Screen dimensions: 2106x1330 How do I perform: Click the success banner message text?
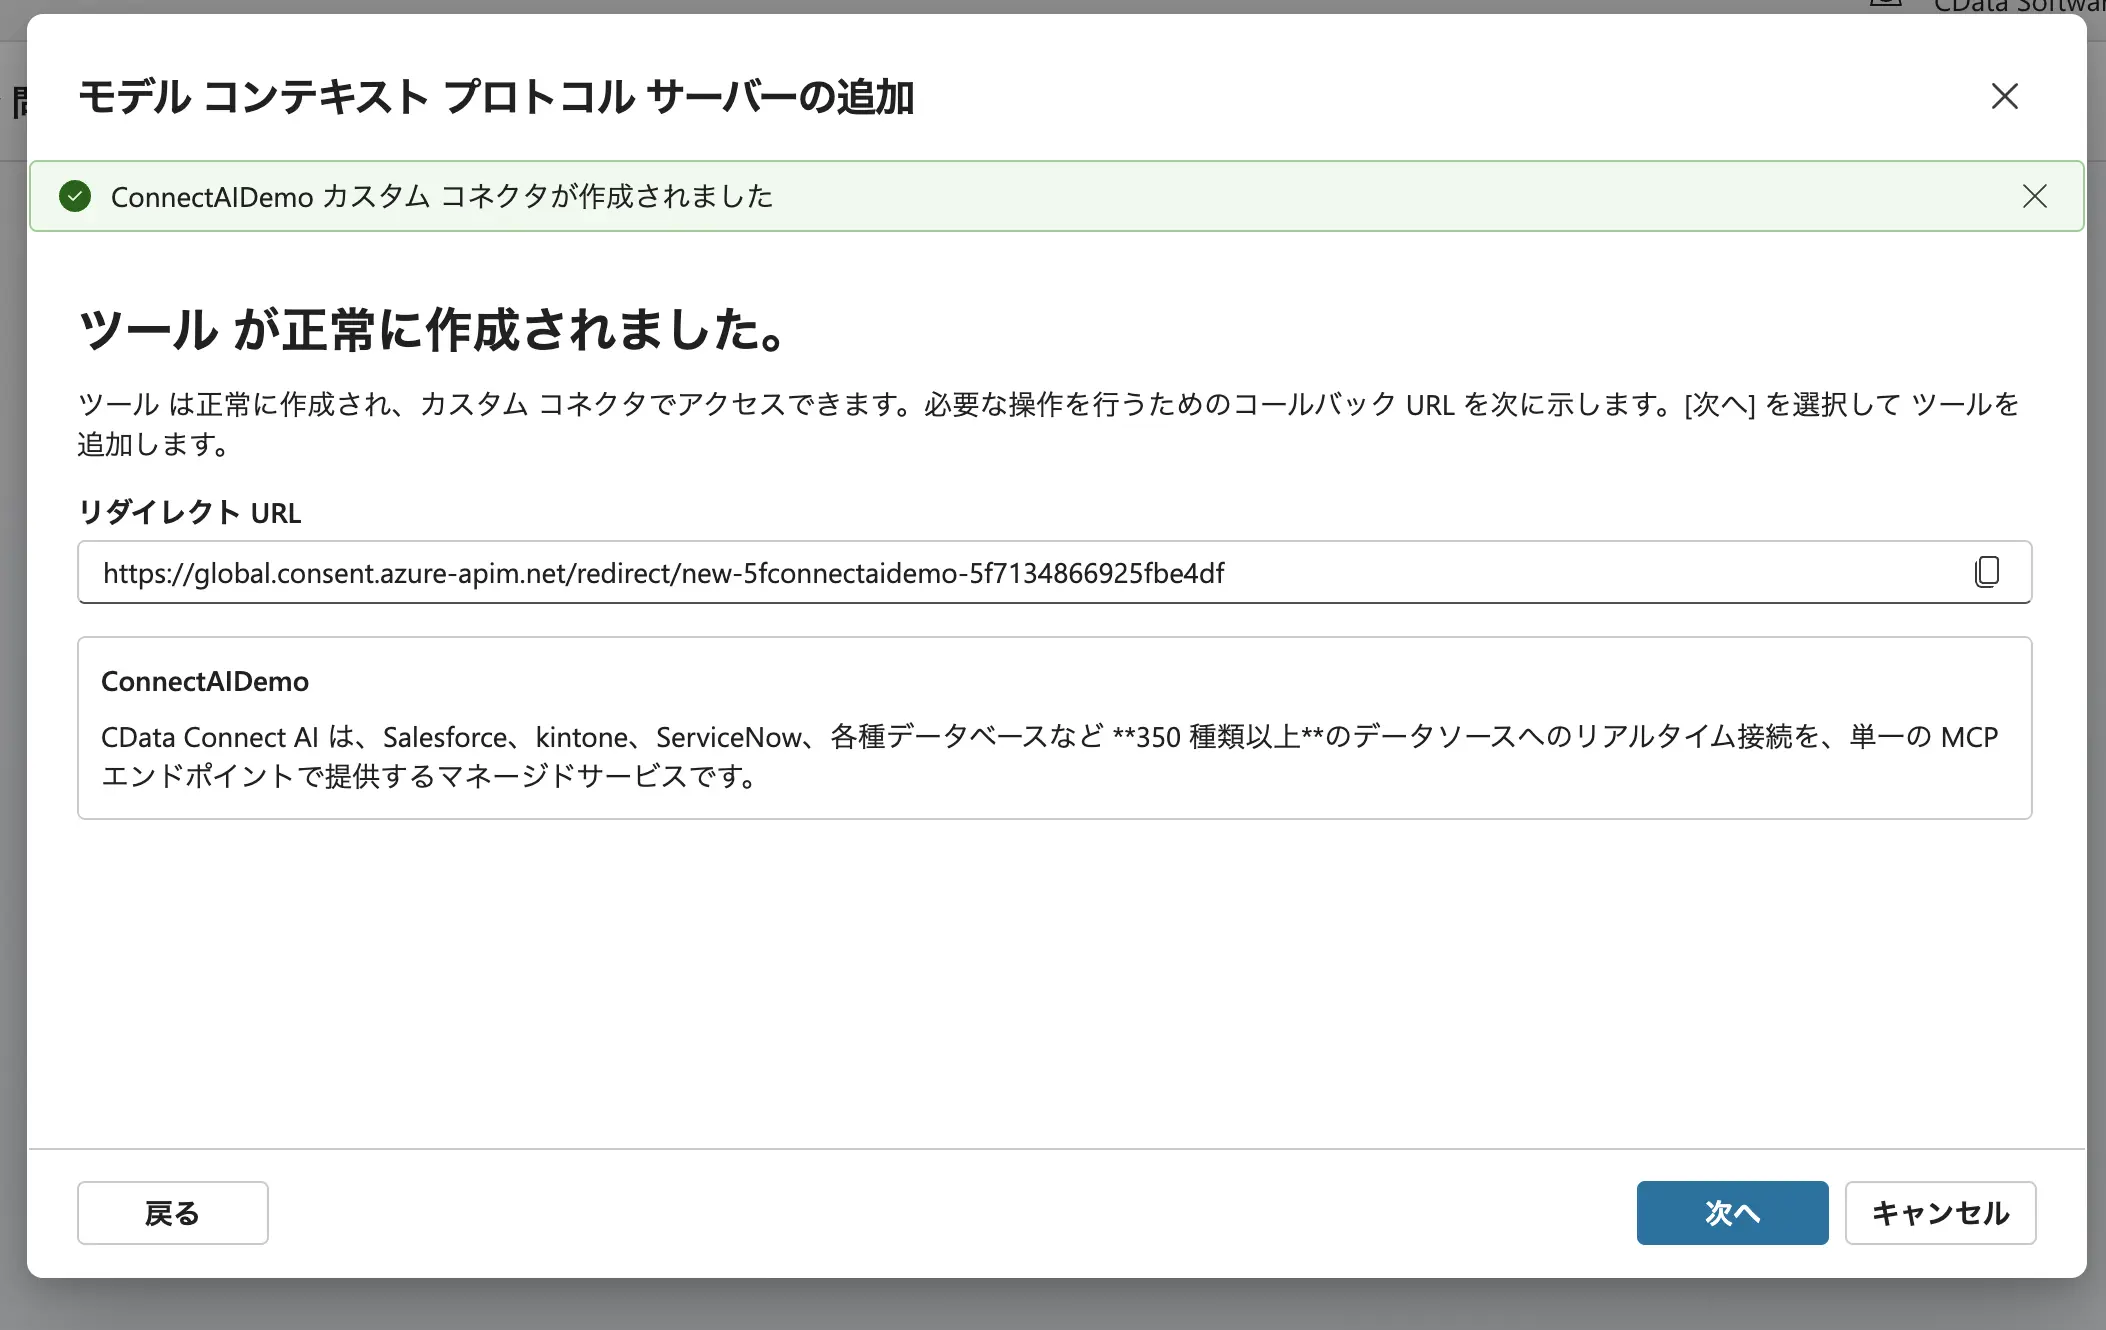442,196
